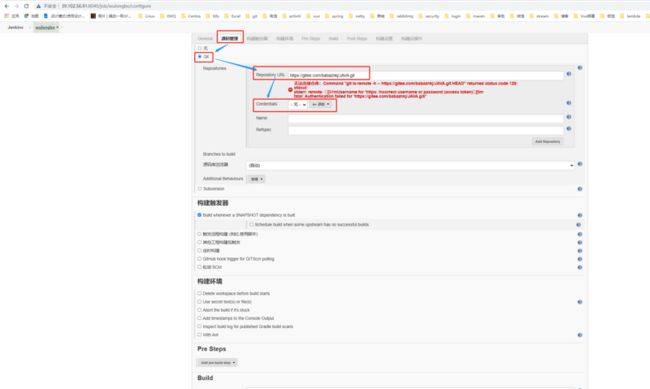Open the Add pre-build step dropdown

click(217, 363)
